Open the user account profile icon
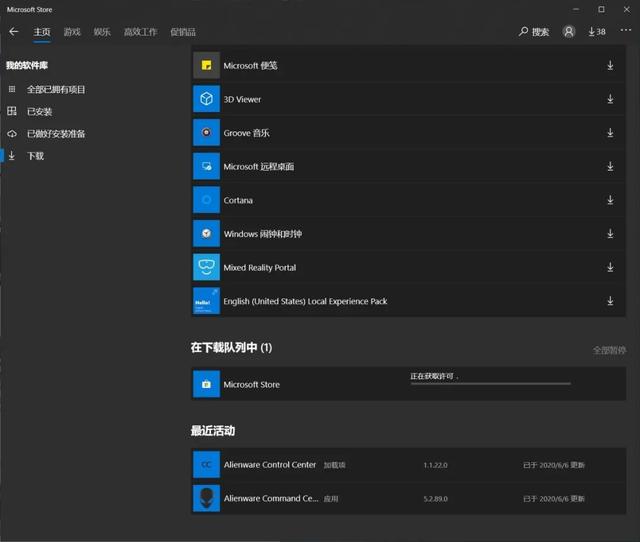The height and width of the screenshot is (542, 640). 569,31
